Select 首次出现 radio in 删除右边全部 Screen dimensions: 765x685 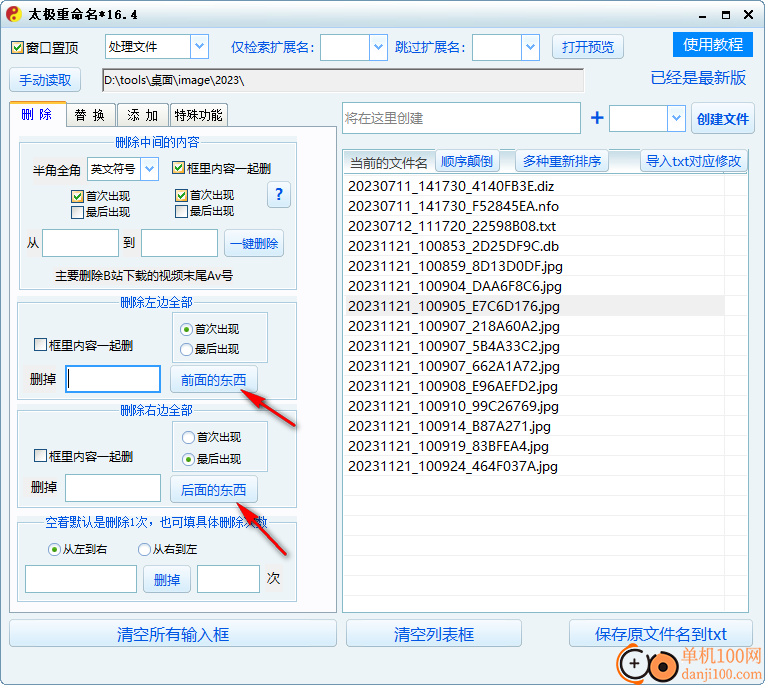click(188, 437)
